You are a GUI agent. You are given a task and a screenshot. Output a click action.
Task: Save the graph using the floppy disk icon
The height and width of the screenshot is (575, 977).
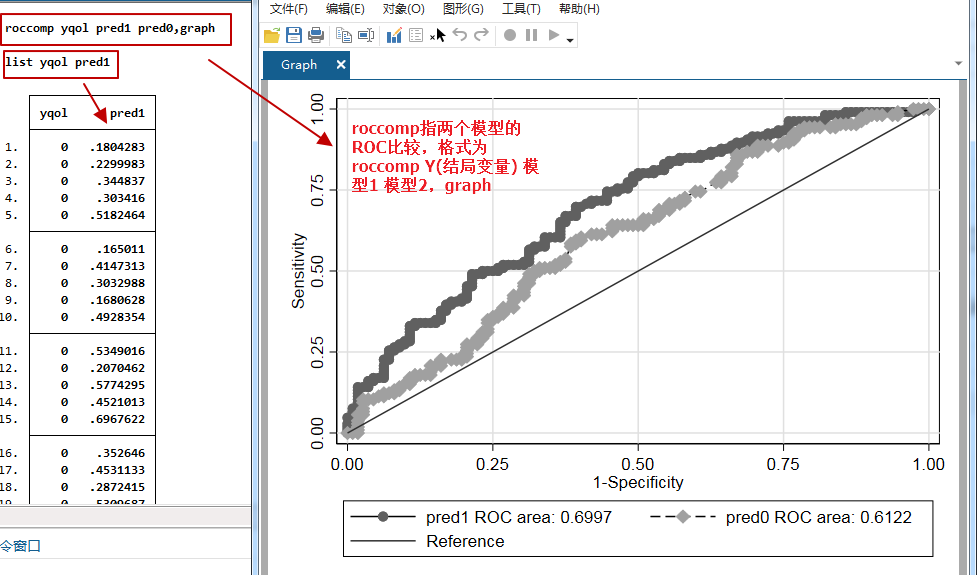pyautogui.click(x=293, y=36)
